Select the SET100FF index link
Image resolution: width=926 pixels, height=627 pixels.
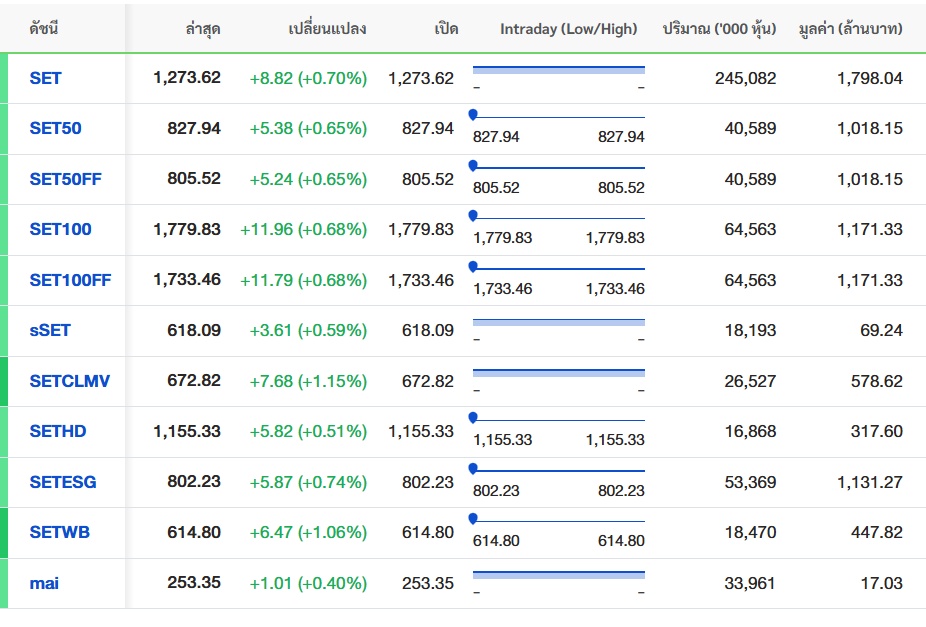click(71, 280)
